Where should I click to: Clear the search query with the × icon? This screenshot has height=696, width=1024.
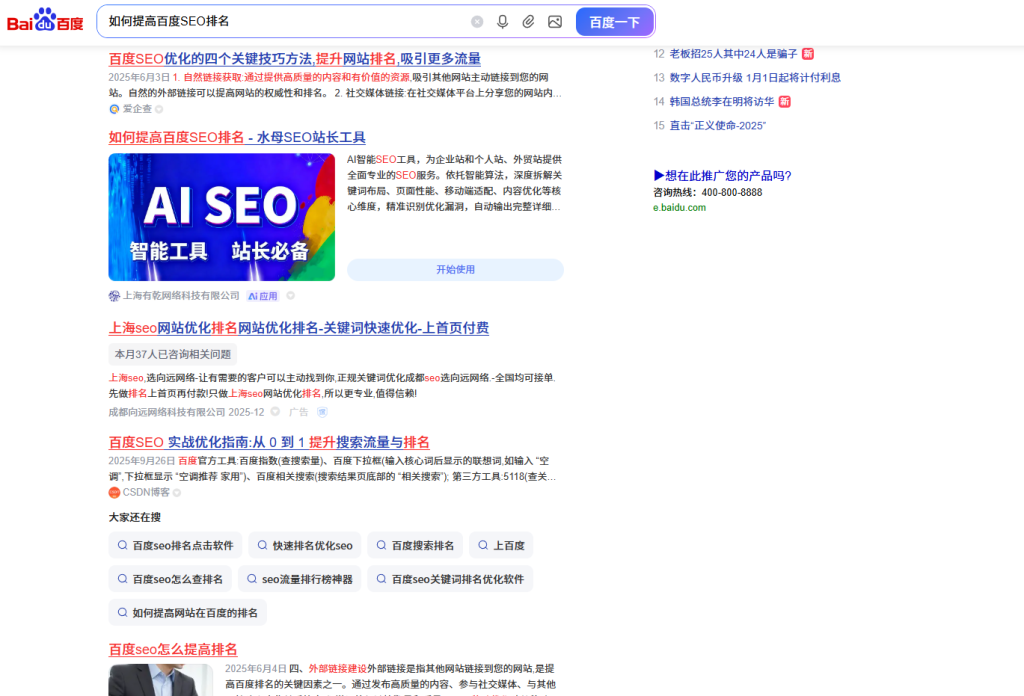pyautogui.click(x=478, y=21)
